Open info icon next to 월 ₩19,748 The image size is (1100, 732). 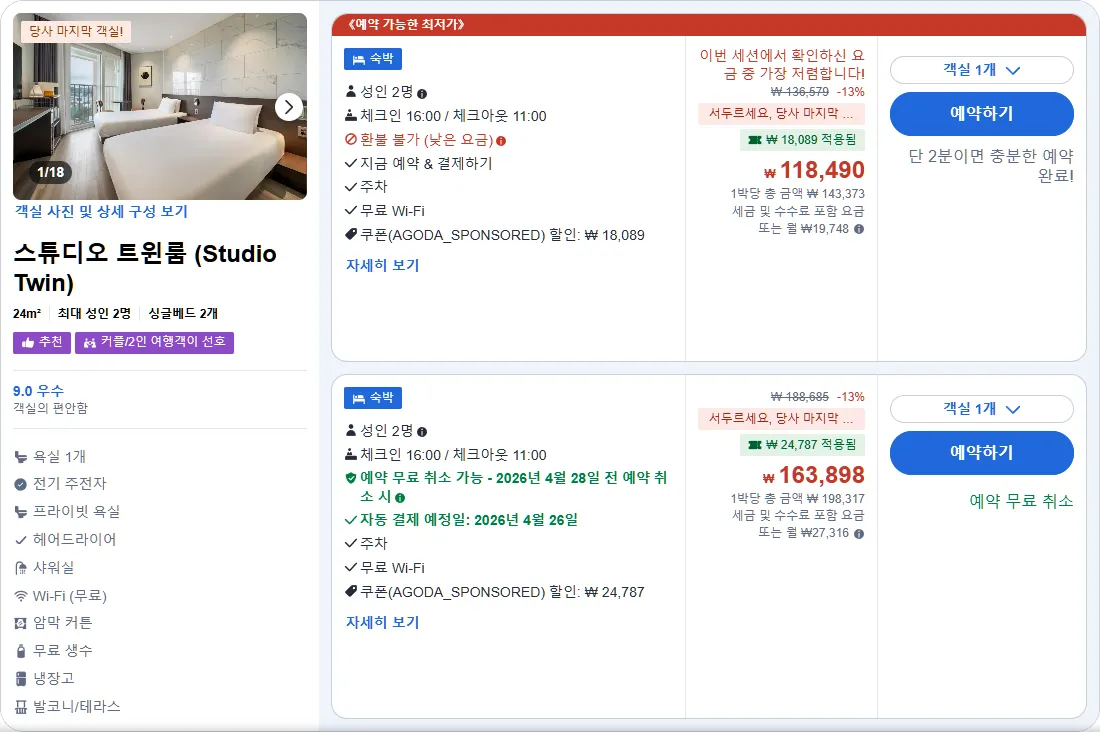(859, 229)
